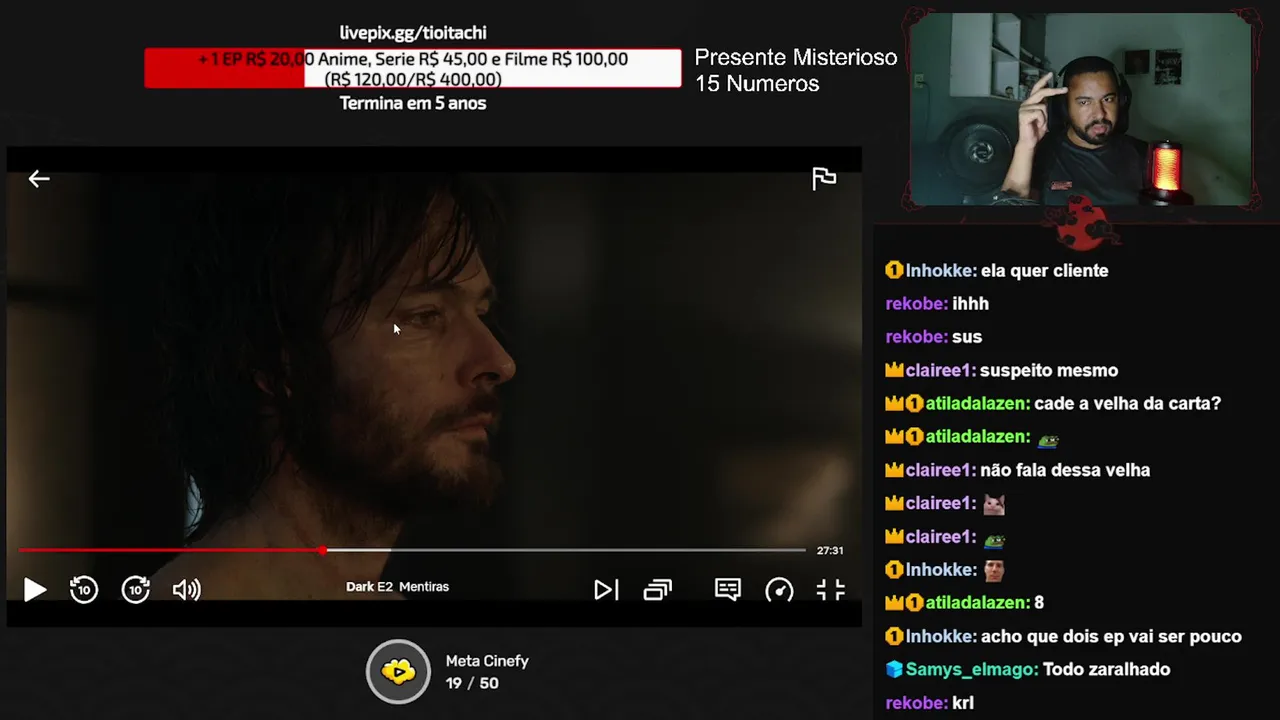Click the remaining time 27:31
The width and height of the screenshot is (1280, 720).
(830, 551)
